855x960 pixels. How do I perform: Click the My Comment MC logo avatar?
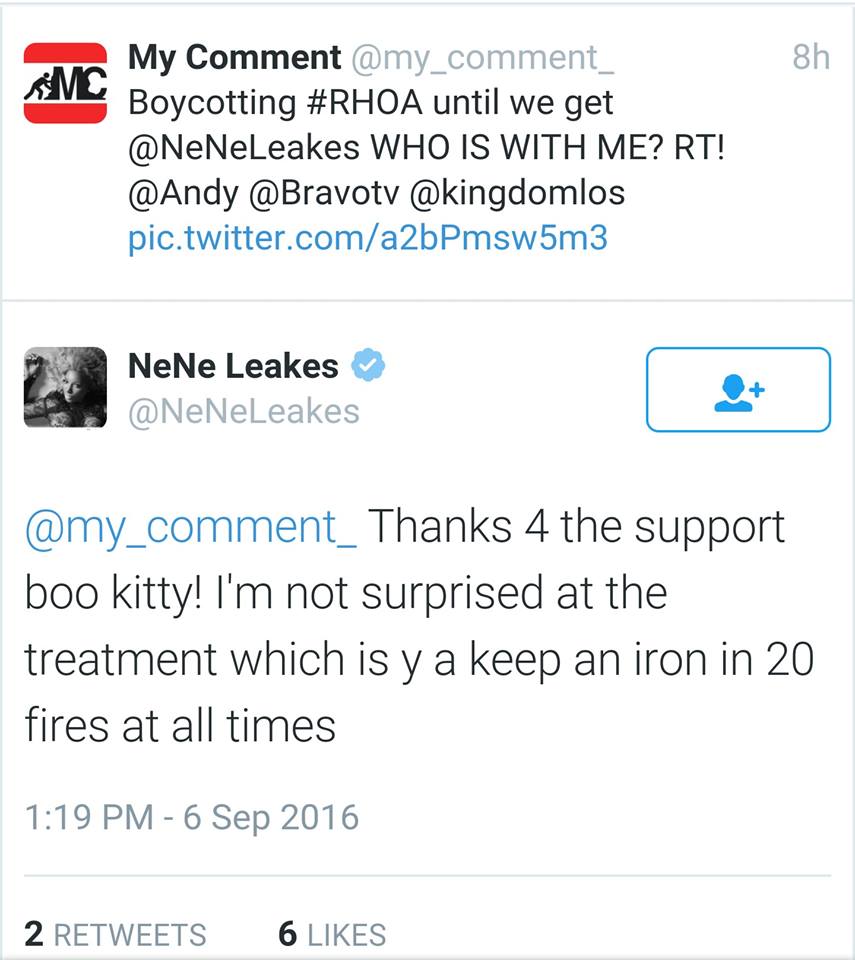(65, 83)
